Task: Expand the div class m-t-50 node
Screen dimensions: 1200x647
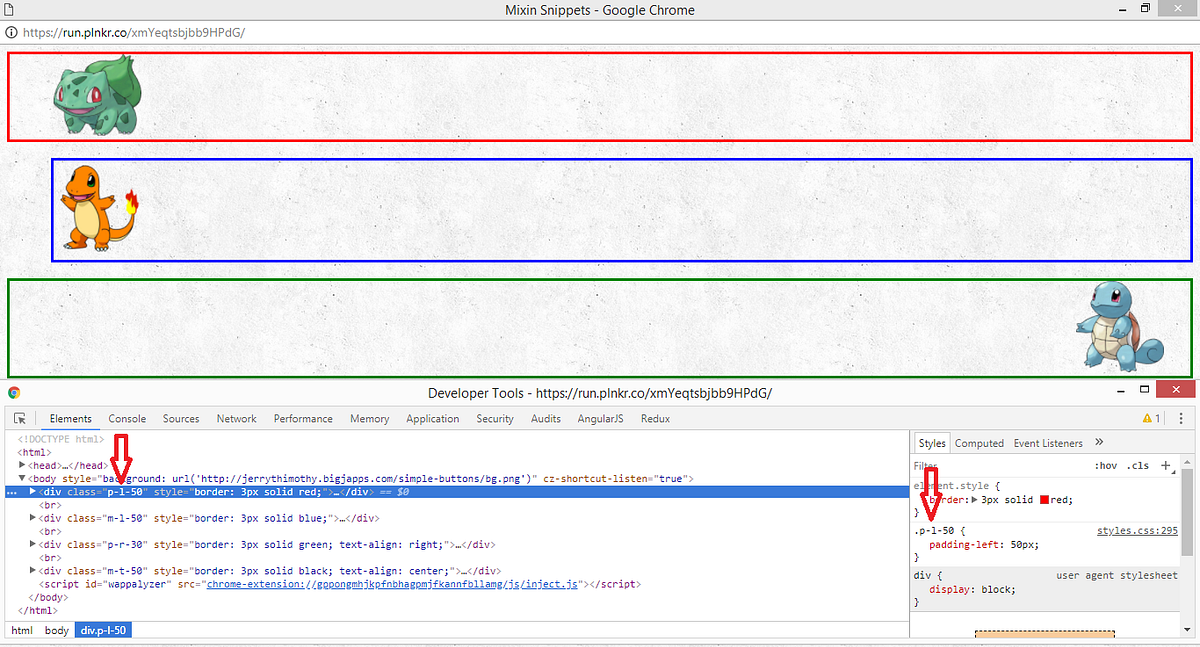Action: click(x=33, y=570)
